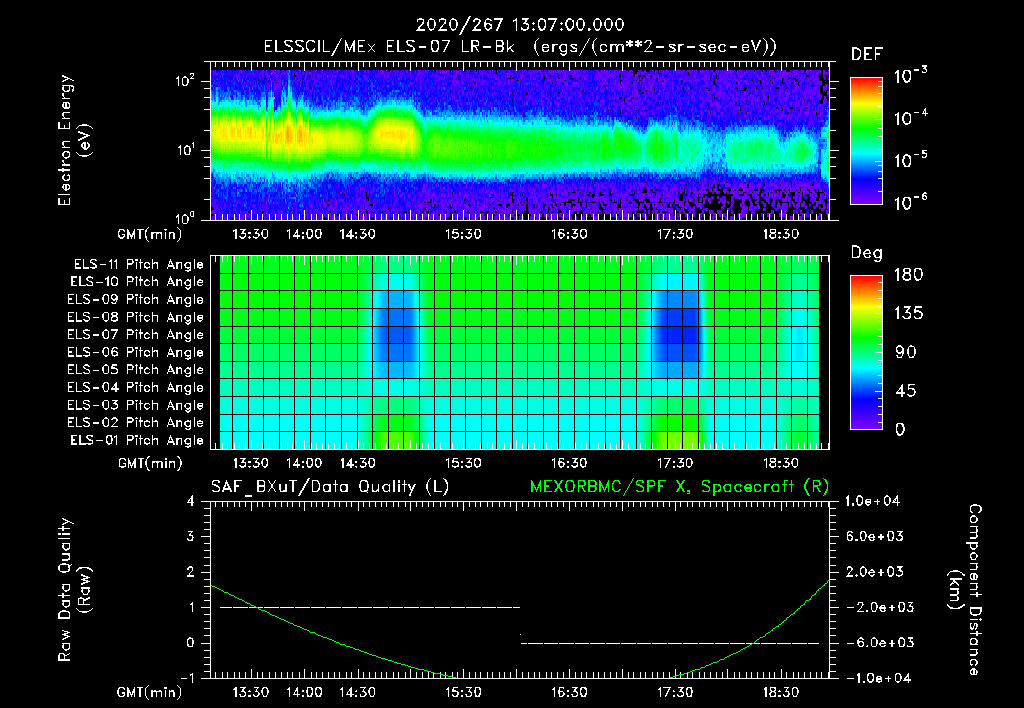Click the GMT(min) label under the bottom plot
Screen dimensions: 1024x708
(x=150, y=693)
